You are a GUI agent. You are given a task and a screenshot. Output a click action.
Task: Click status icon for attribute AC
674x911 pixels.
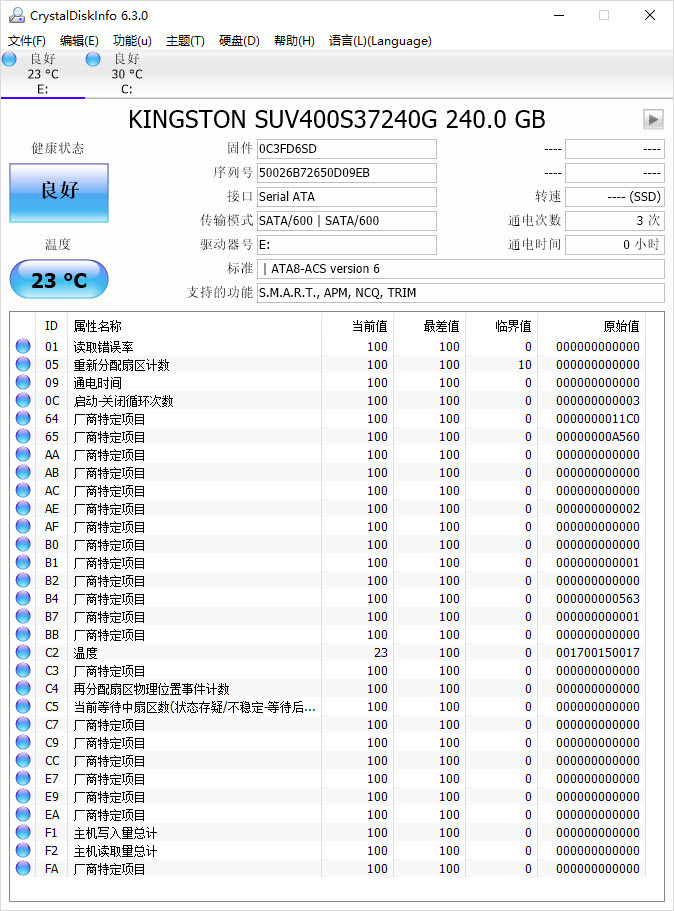pyautogui.click(x=23, y=490)
